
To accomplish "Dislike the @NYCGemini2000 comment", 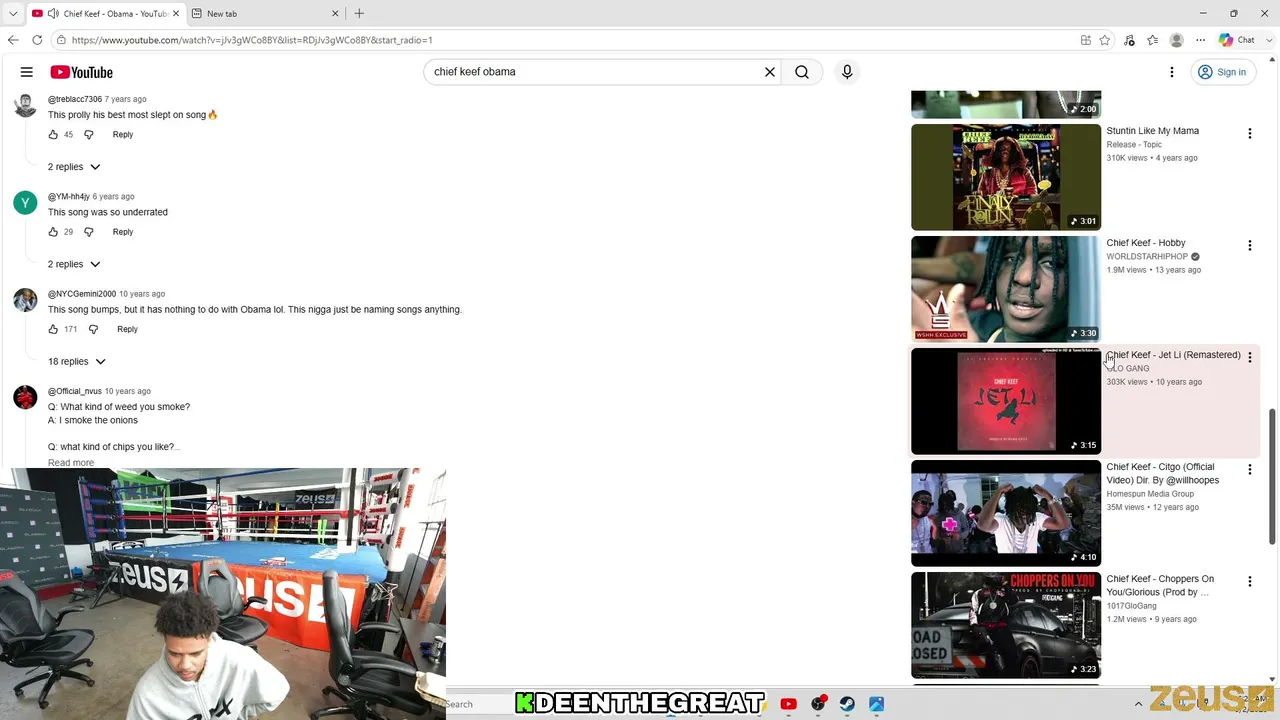I will point(93,329).
